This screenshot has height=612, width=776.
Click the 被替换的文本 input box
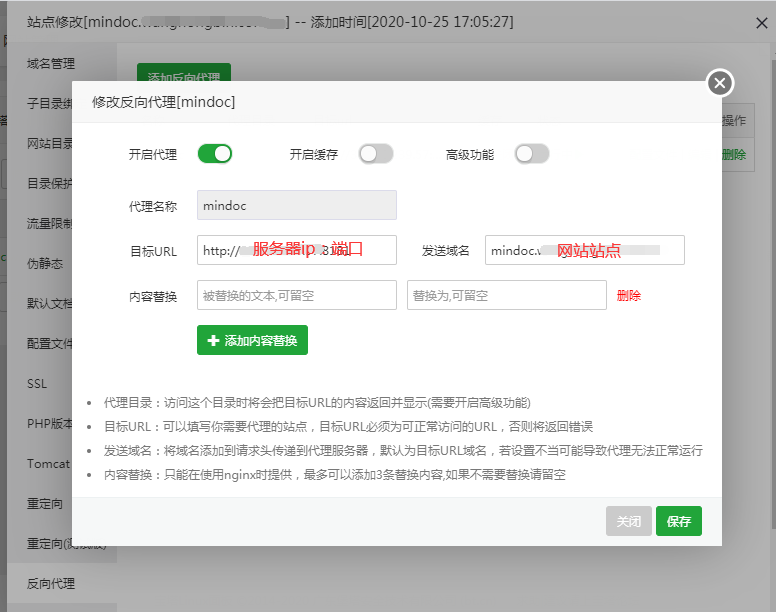[296, 295]
